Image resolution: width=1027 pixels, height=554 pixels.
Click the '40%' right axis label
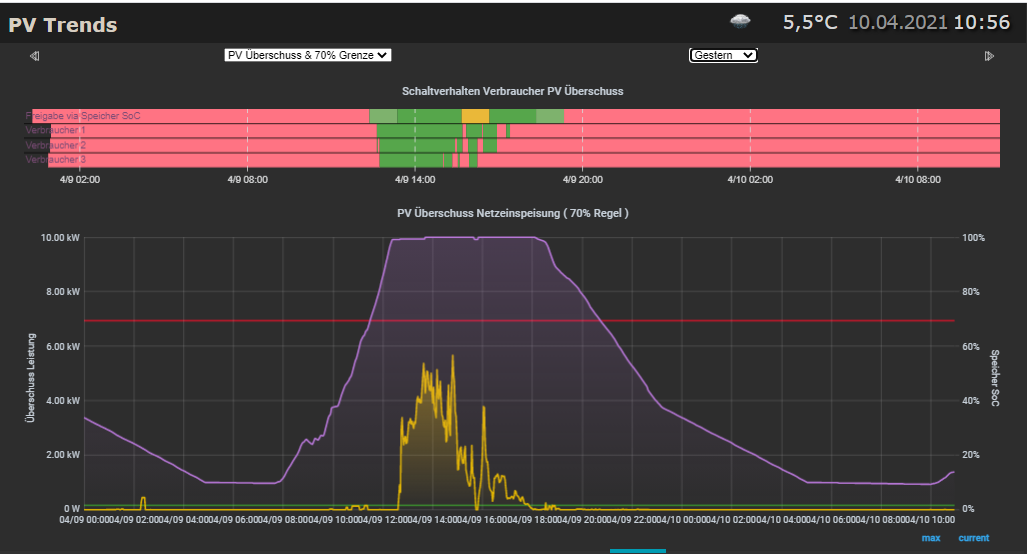[x=971, y=401]
